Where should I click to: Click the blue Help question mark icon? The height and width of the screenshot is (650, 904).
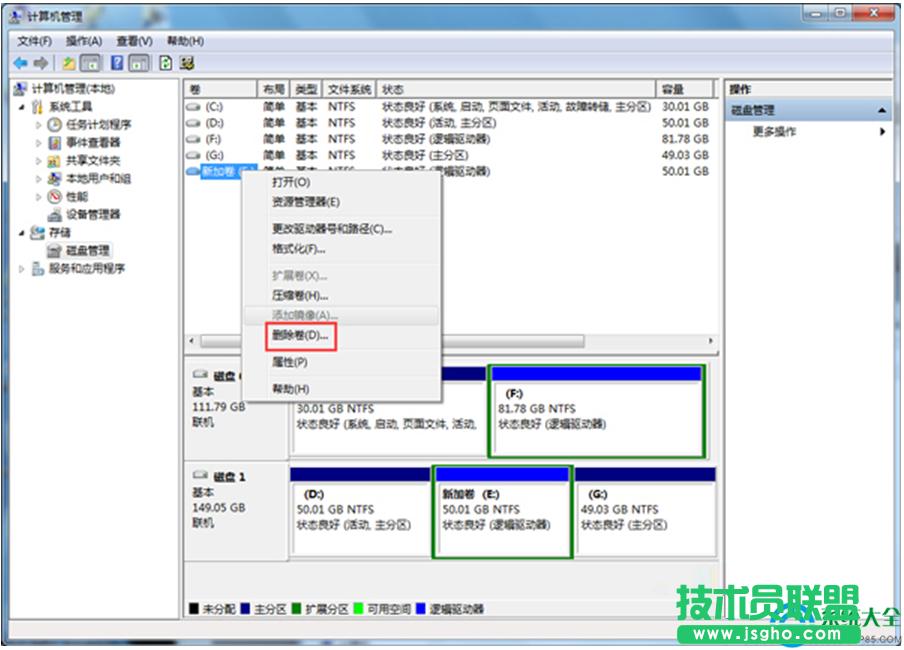[117, 63]
